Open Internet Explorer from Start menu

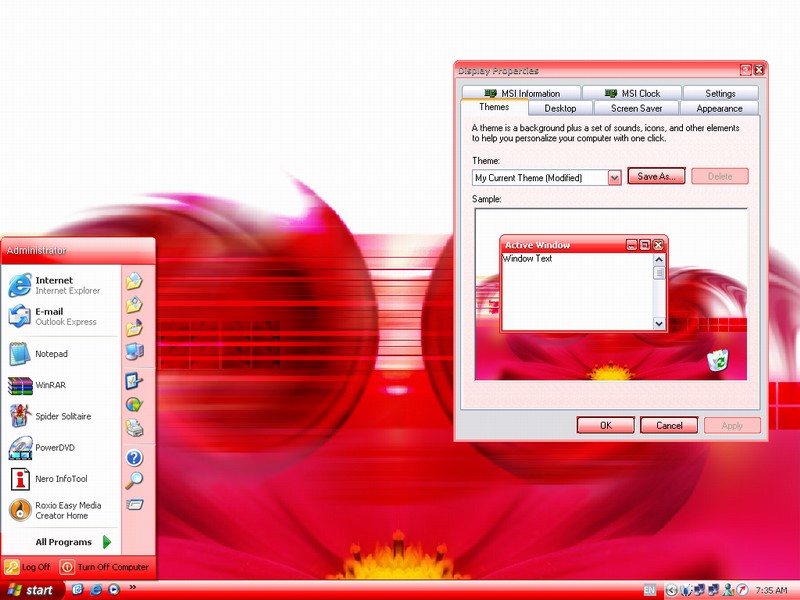click(x=60, y=285)
